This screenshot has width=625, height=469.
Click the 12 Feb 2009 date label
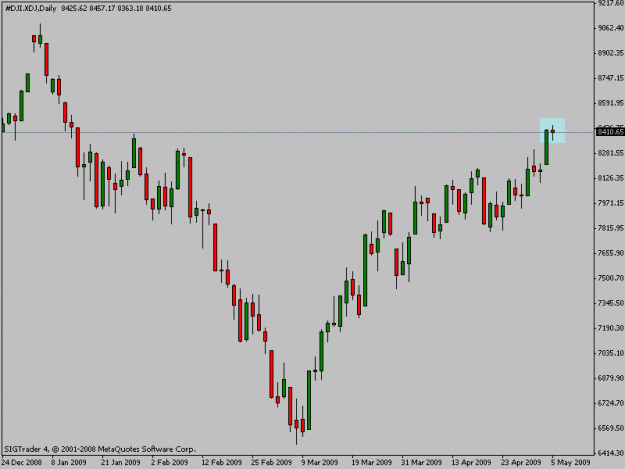[x=222, y=463]
